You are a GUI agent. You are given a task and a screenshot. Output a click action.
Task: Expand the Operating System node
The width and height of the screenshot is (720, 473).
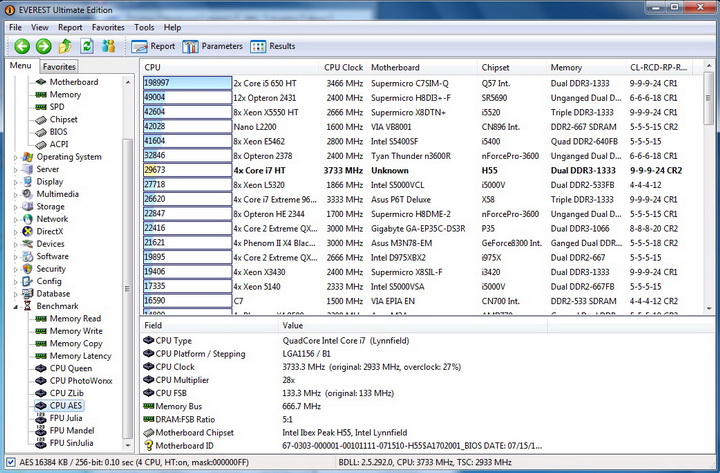click(16, 158)
